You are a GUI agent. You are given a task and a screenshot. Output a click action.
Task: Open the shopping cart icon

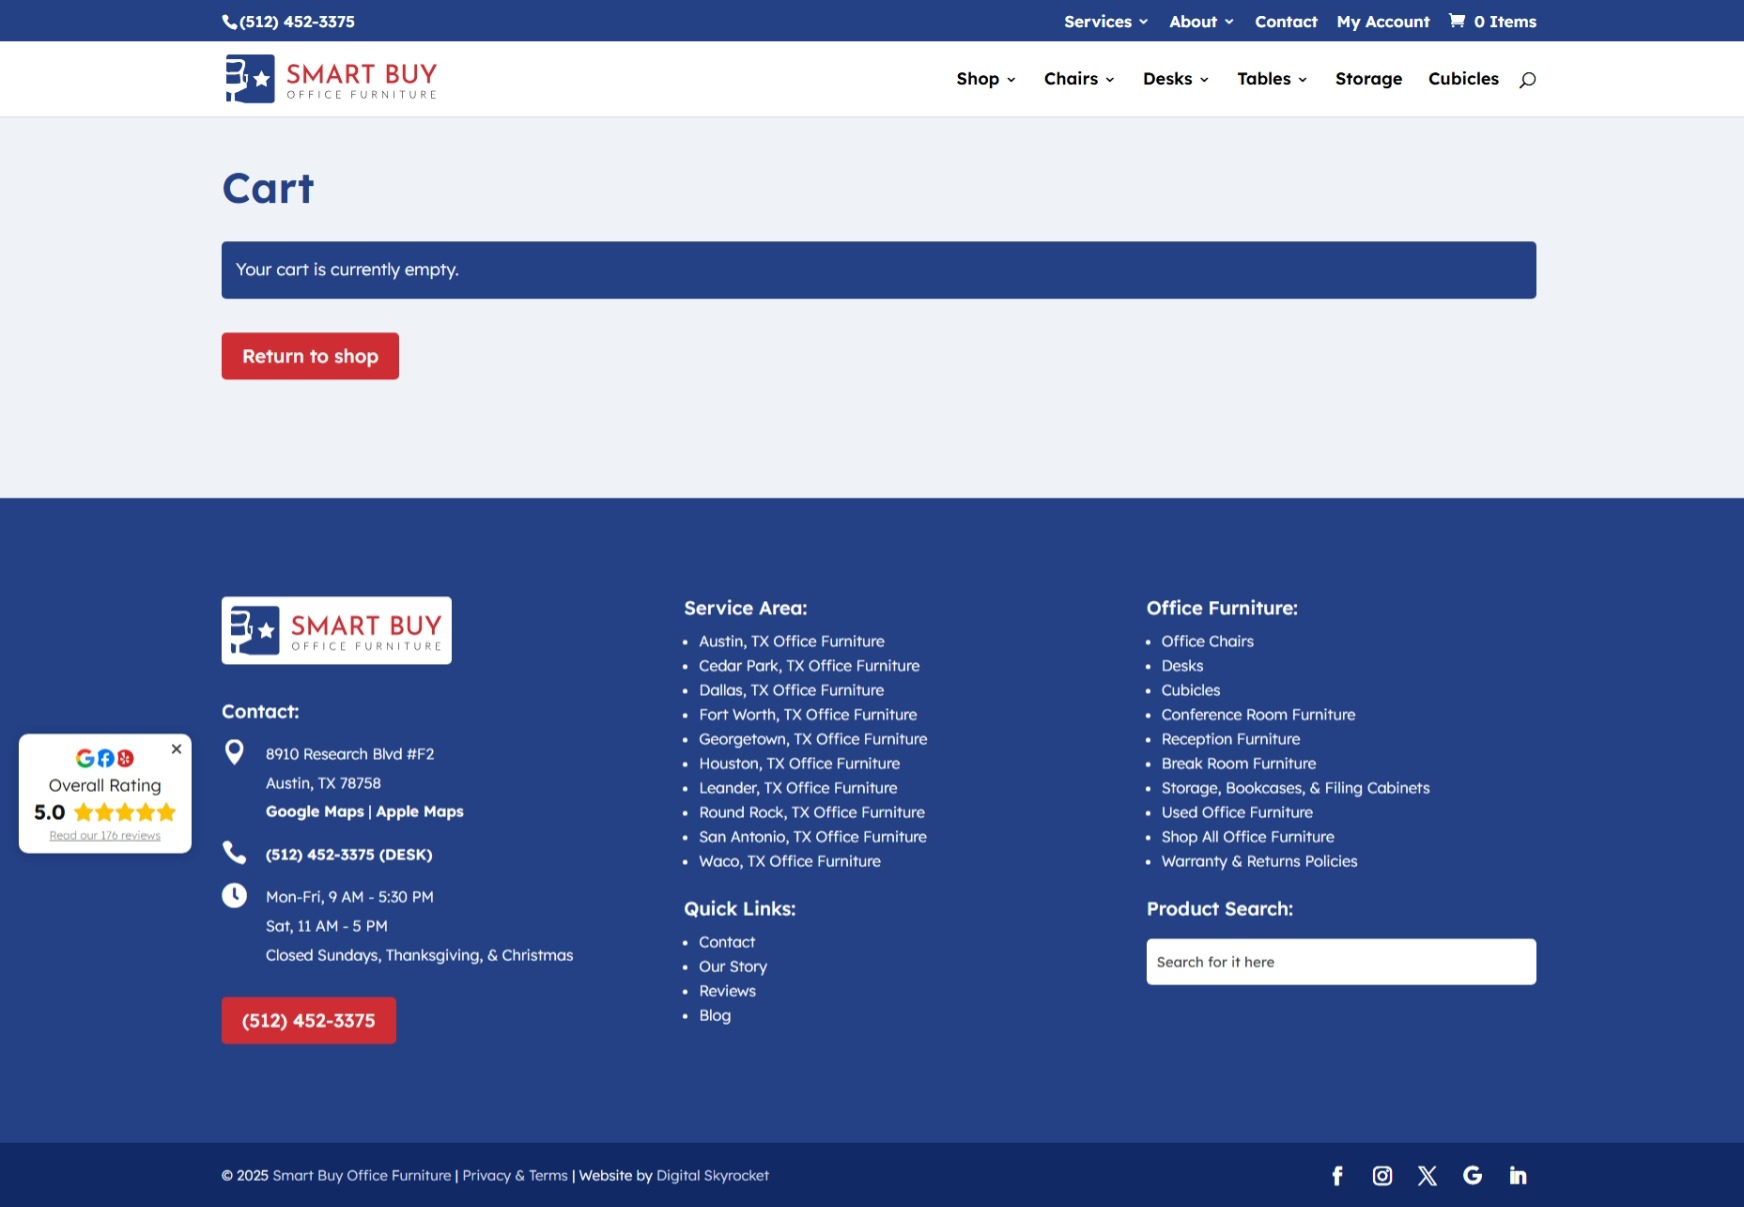click(1457, 21)
